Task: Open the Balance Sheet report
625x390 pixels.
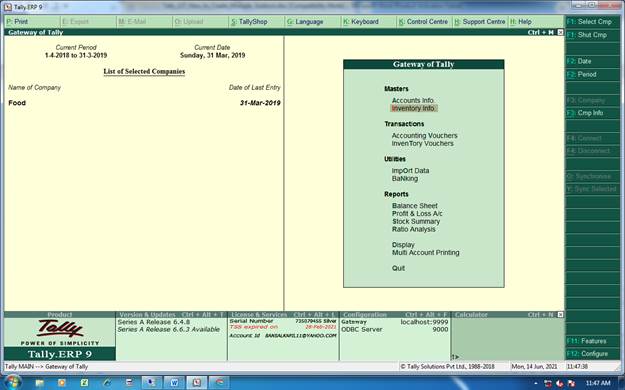Action: point(415,206)
